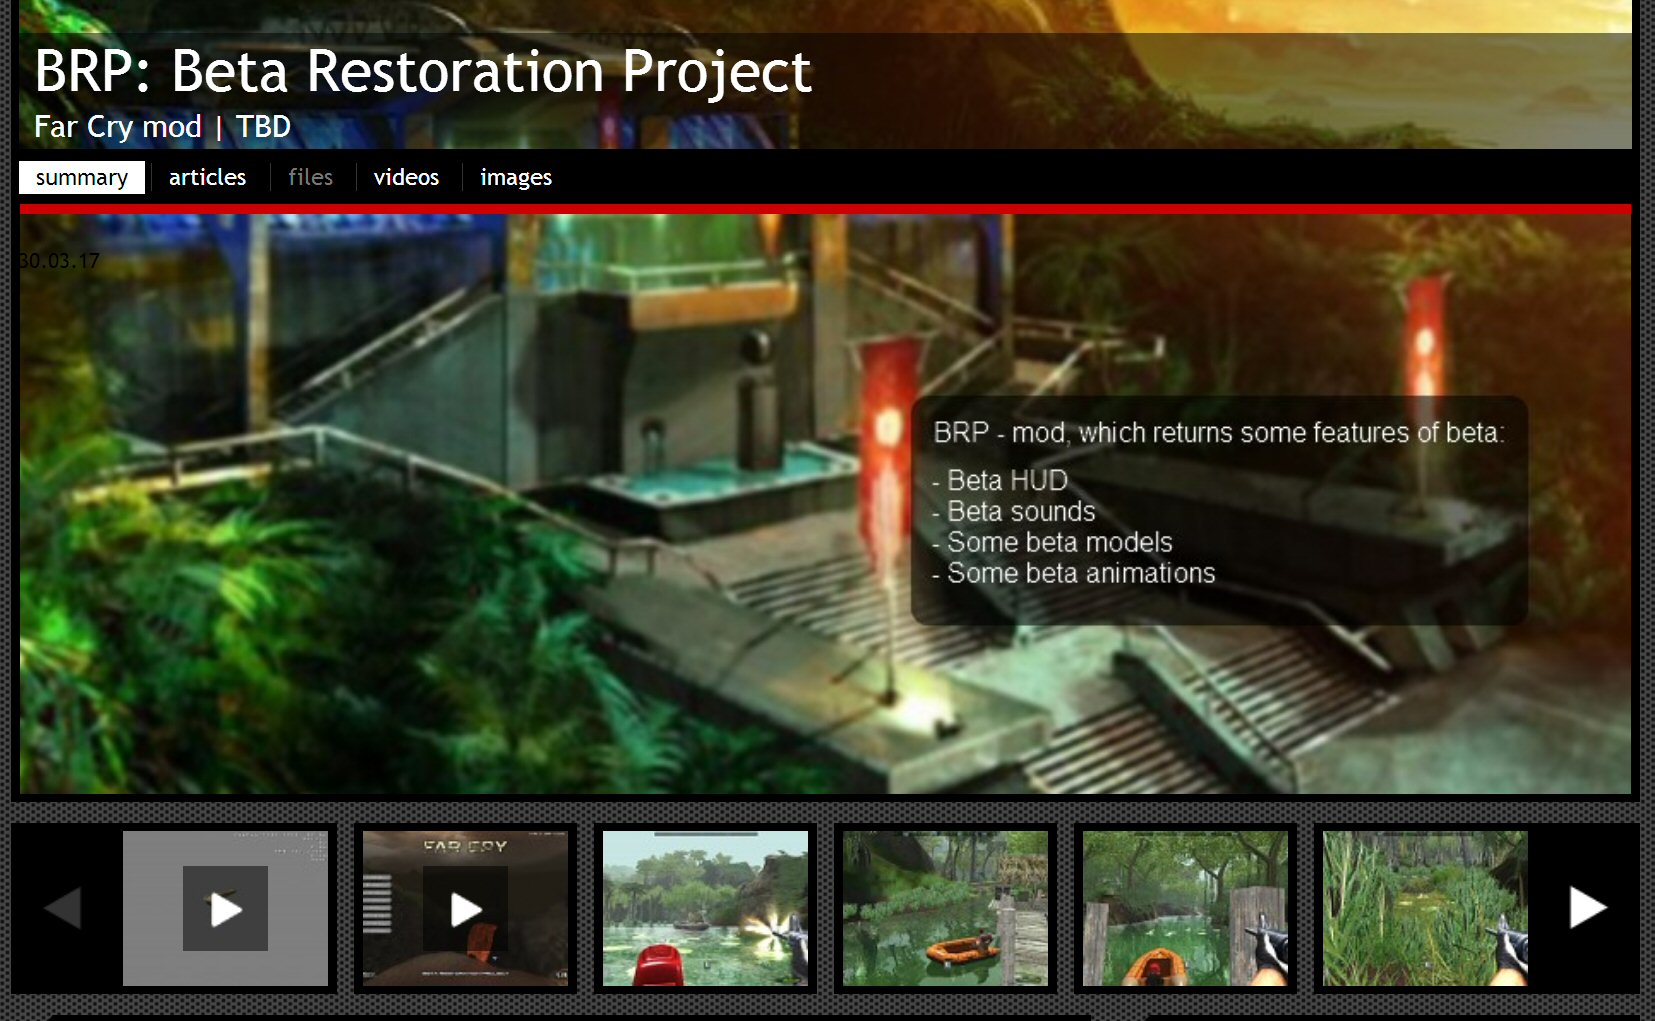The width and height of the screenshot is (1655, 1021).
Task: Play the Far Cry menu video thumbnail
Action: pos(465,908)
